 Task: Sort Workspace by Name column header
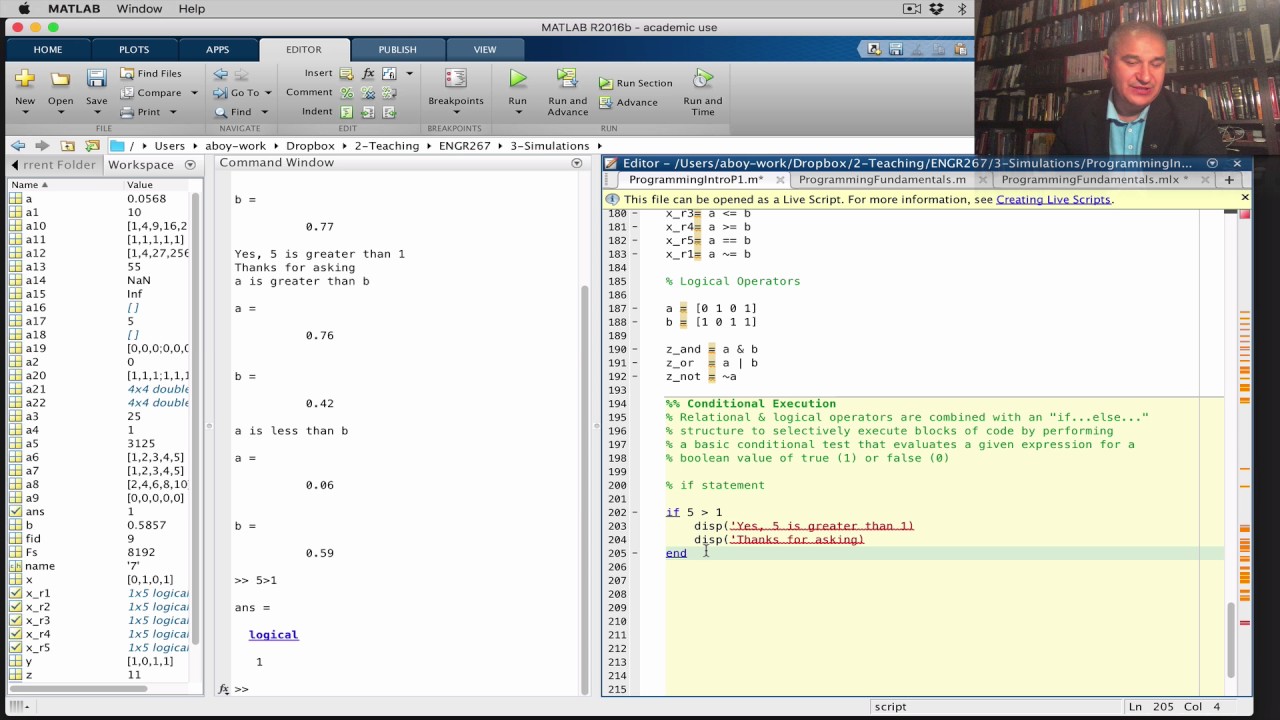tap(65, 185)
